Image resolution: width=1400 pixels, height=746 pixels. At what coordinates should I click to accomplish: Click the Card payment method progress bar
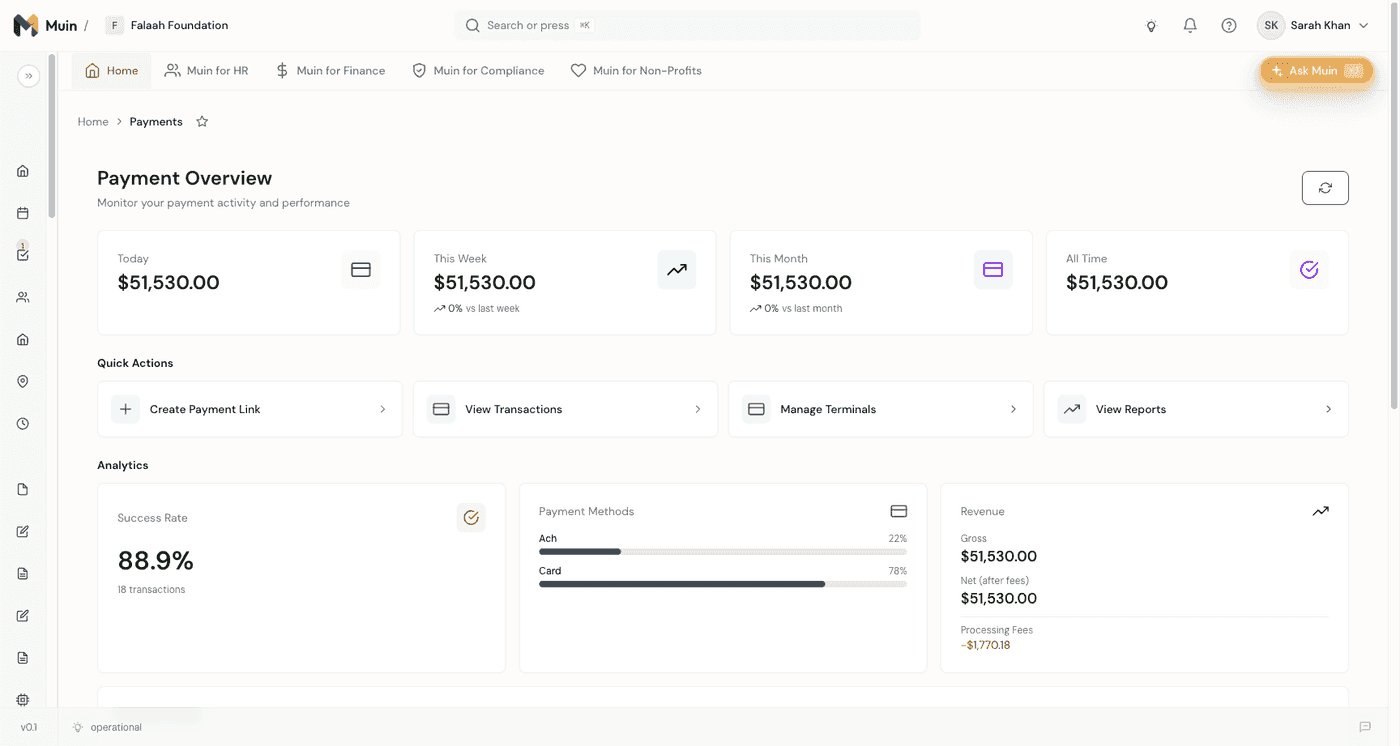click(722, 584)
